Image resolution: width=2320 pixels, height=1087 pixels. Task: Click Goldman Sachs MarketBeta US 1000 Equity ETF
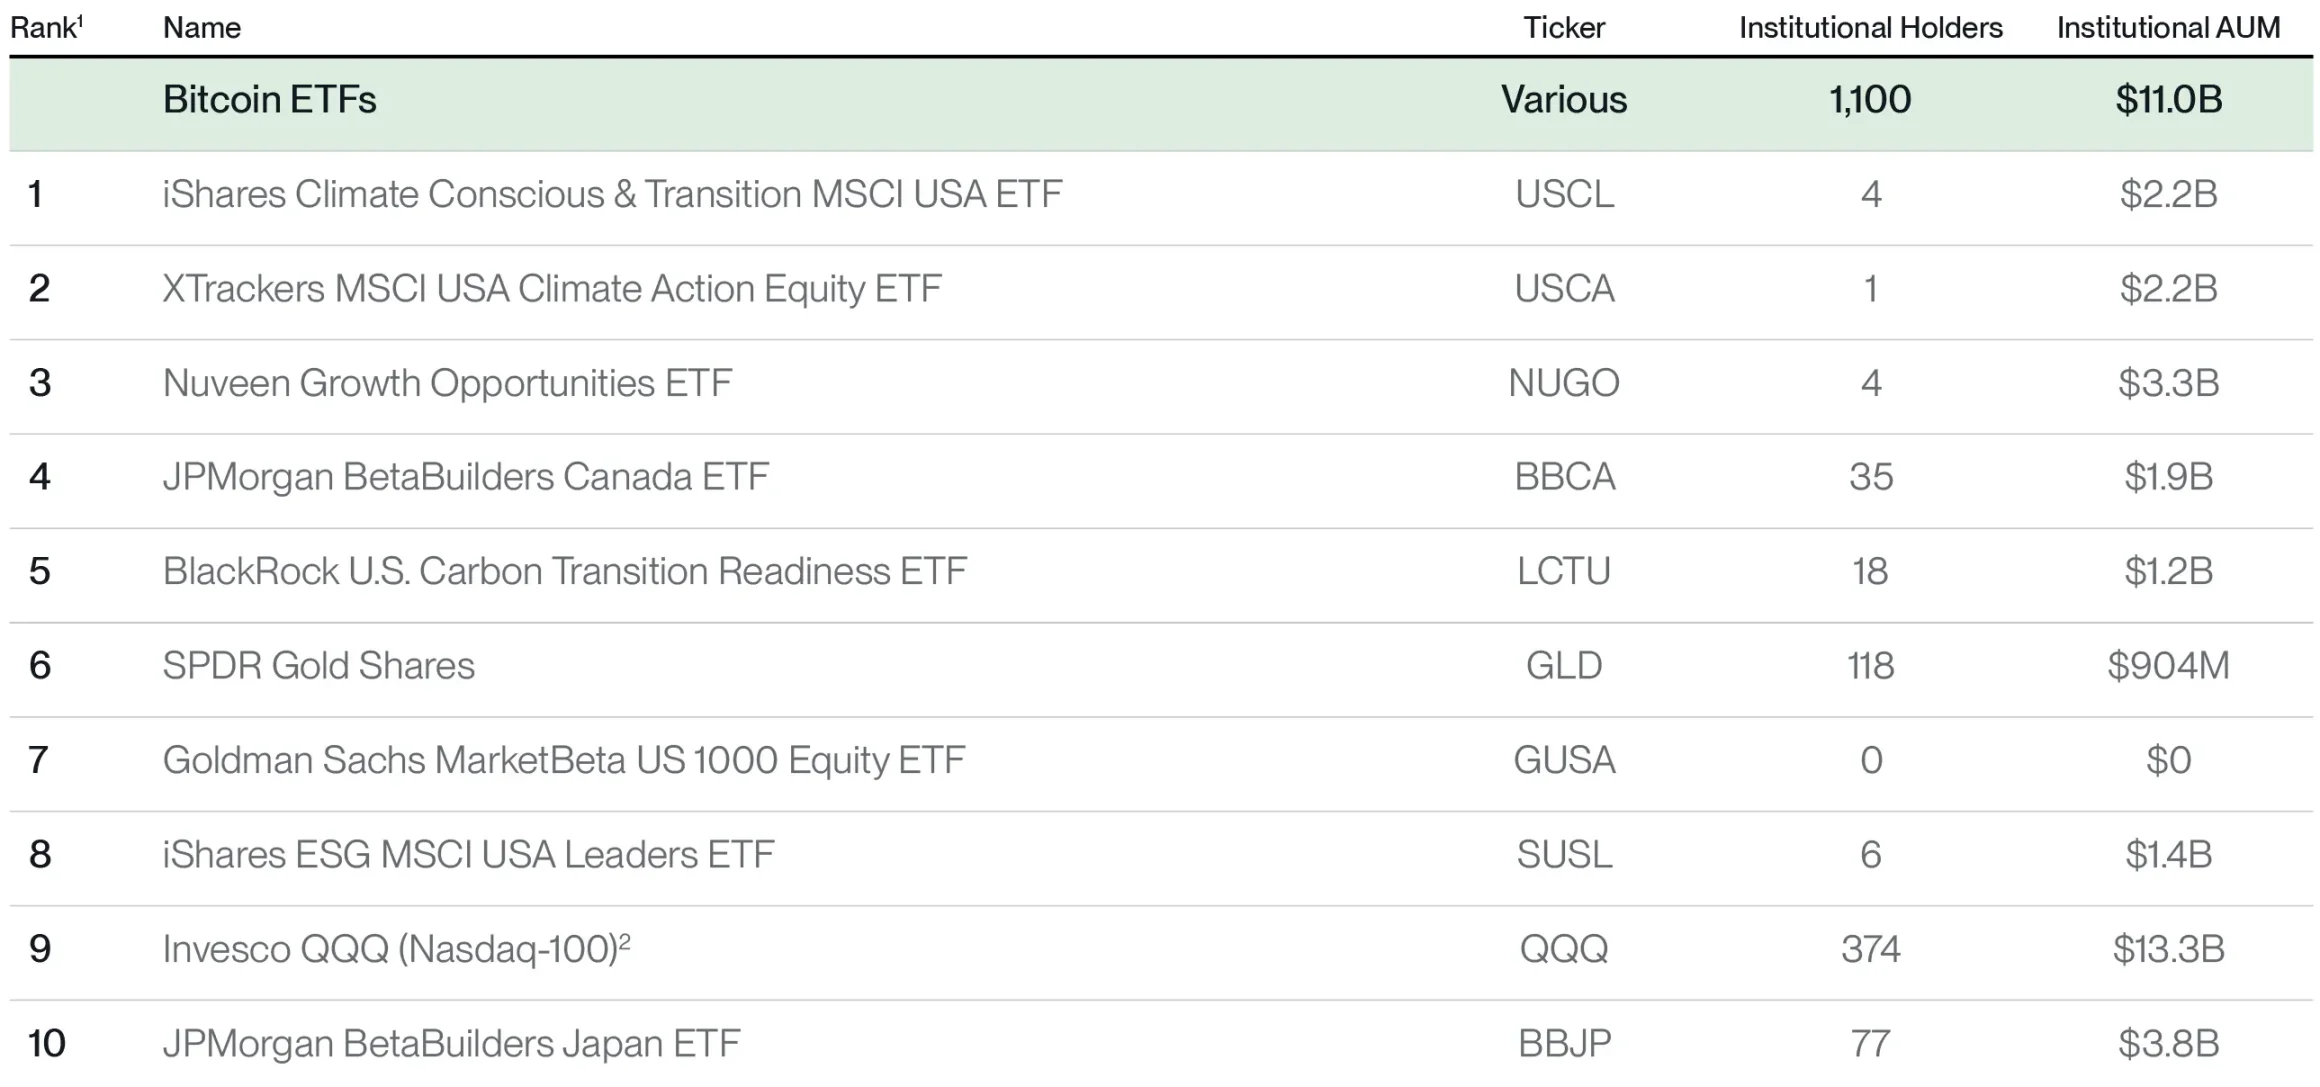coord(563,760)
